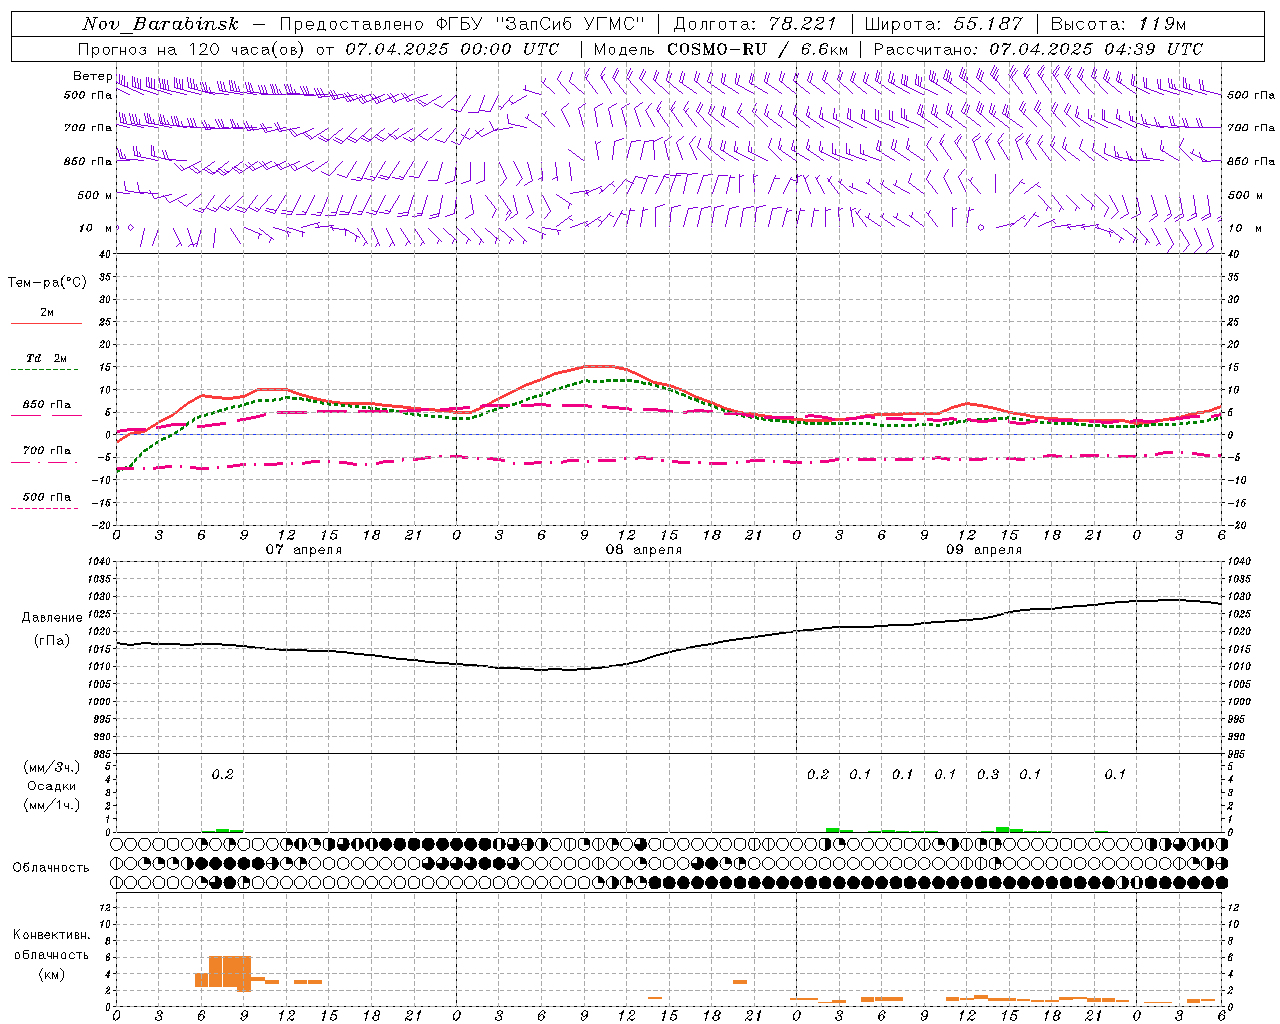Screen dimensions: 1280x1024
Task: Click the '0.3' precipitation value
Action: (x=988, y=774)
